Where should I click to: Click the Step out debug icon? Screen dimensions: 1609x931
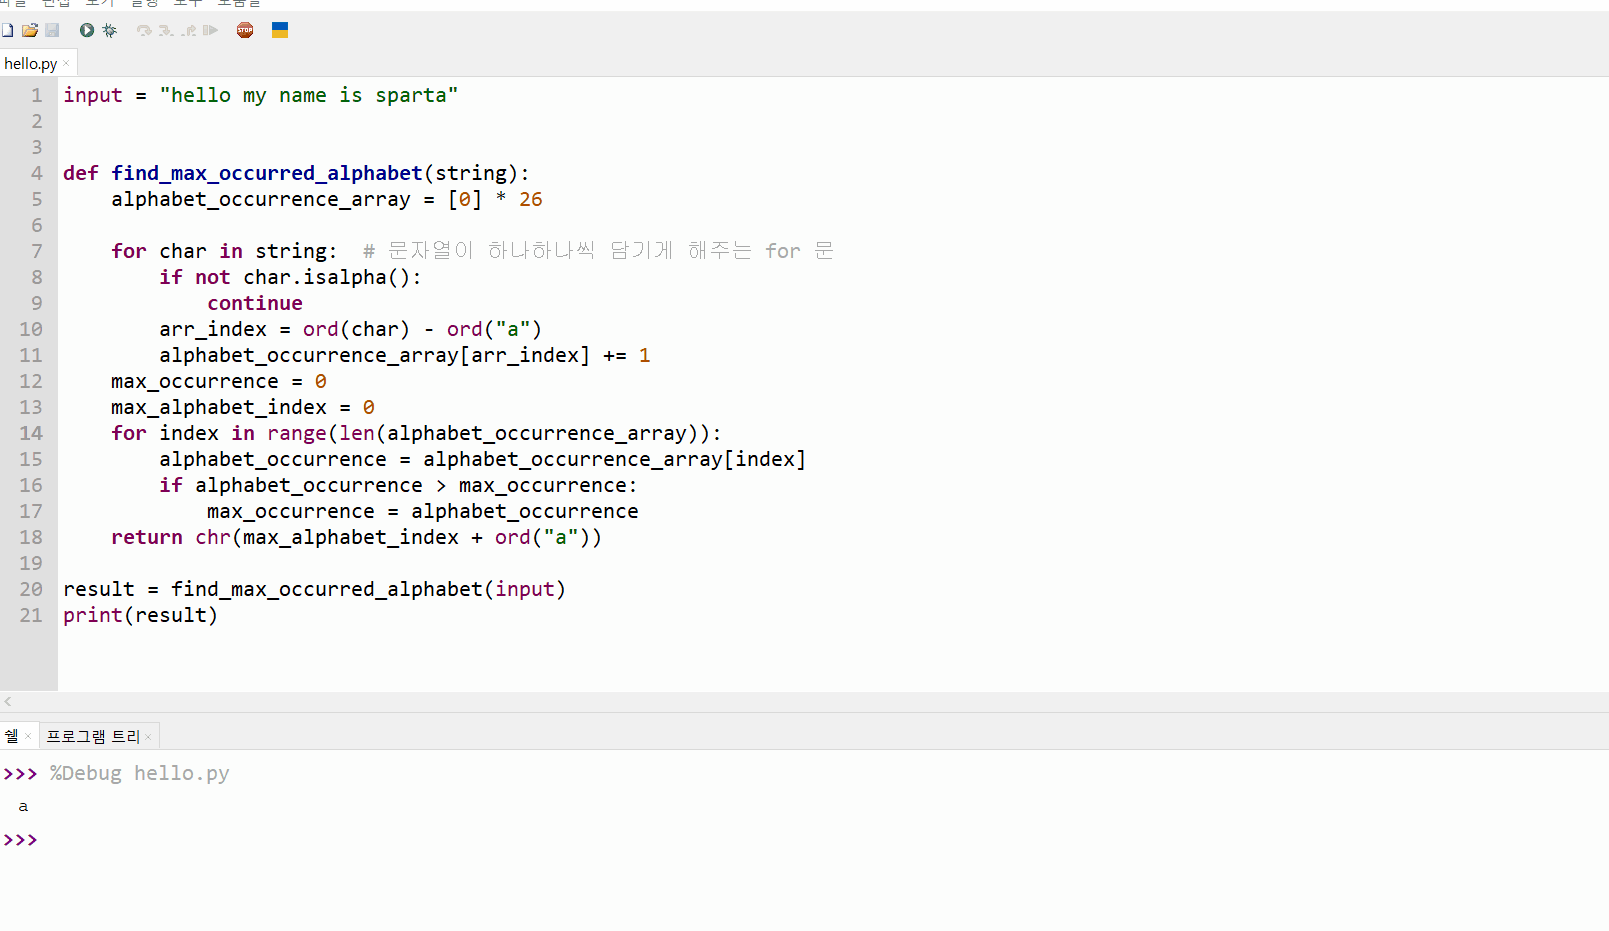(188, 30)
